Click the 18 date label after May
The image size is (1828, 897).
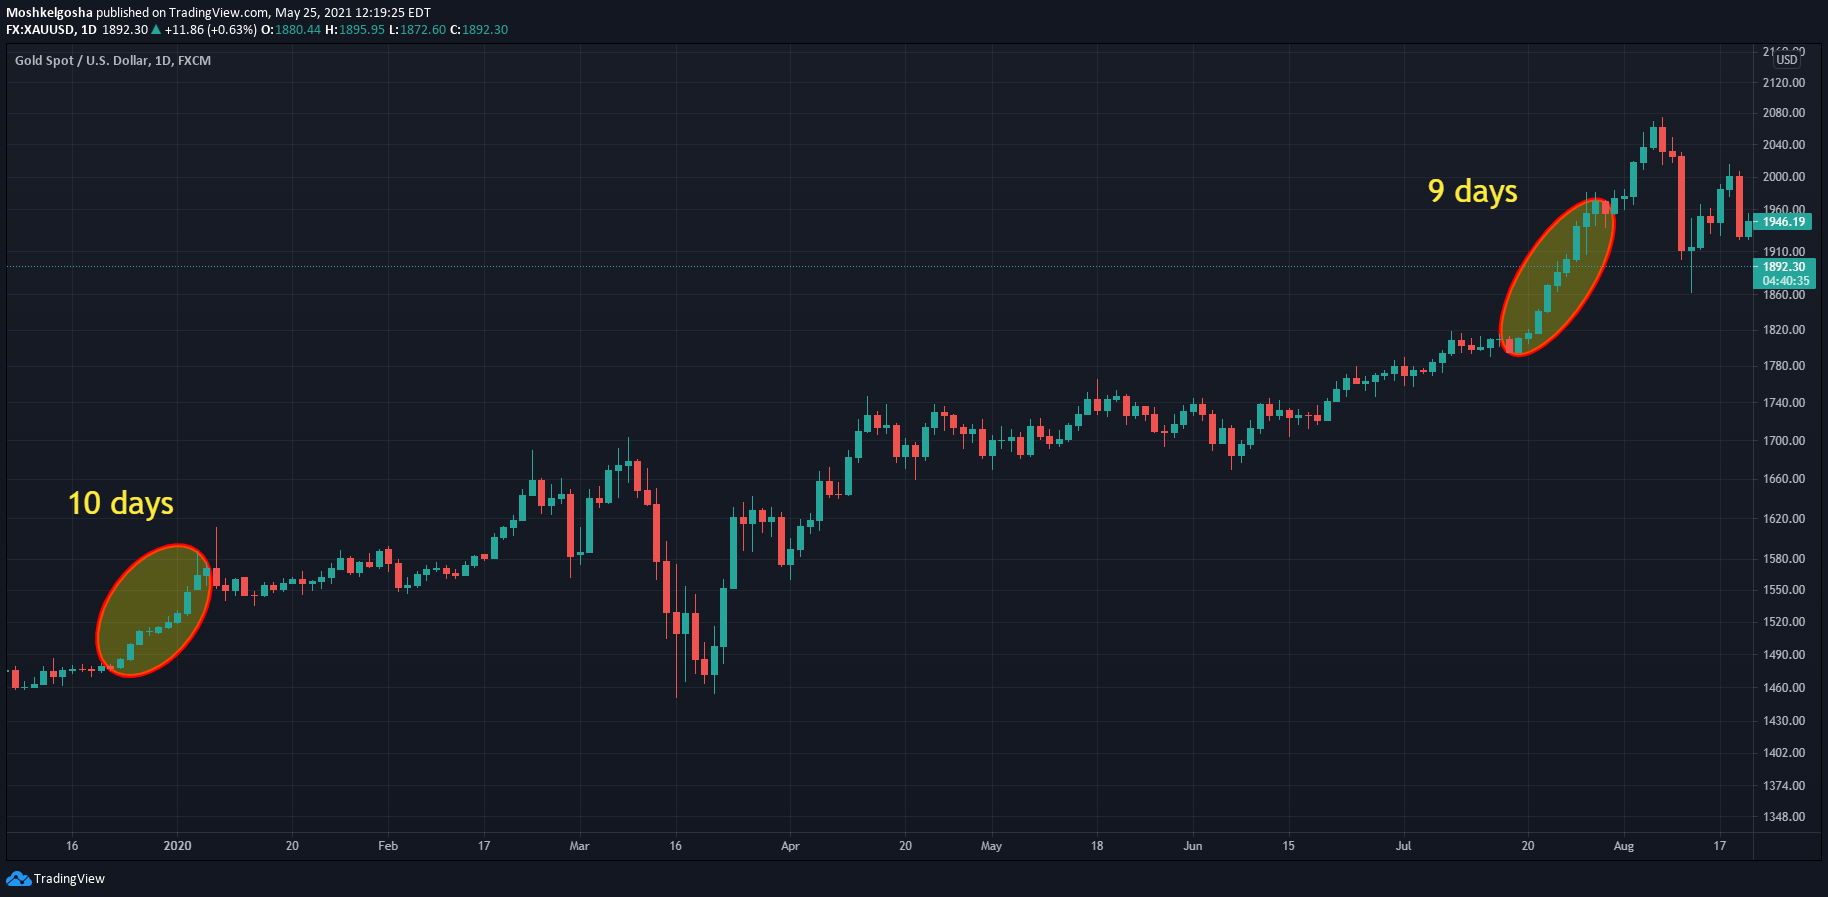tap(1097, 846)
